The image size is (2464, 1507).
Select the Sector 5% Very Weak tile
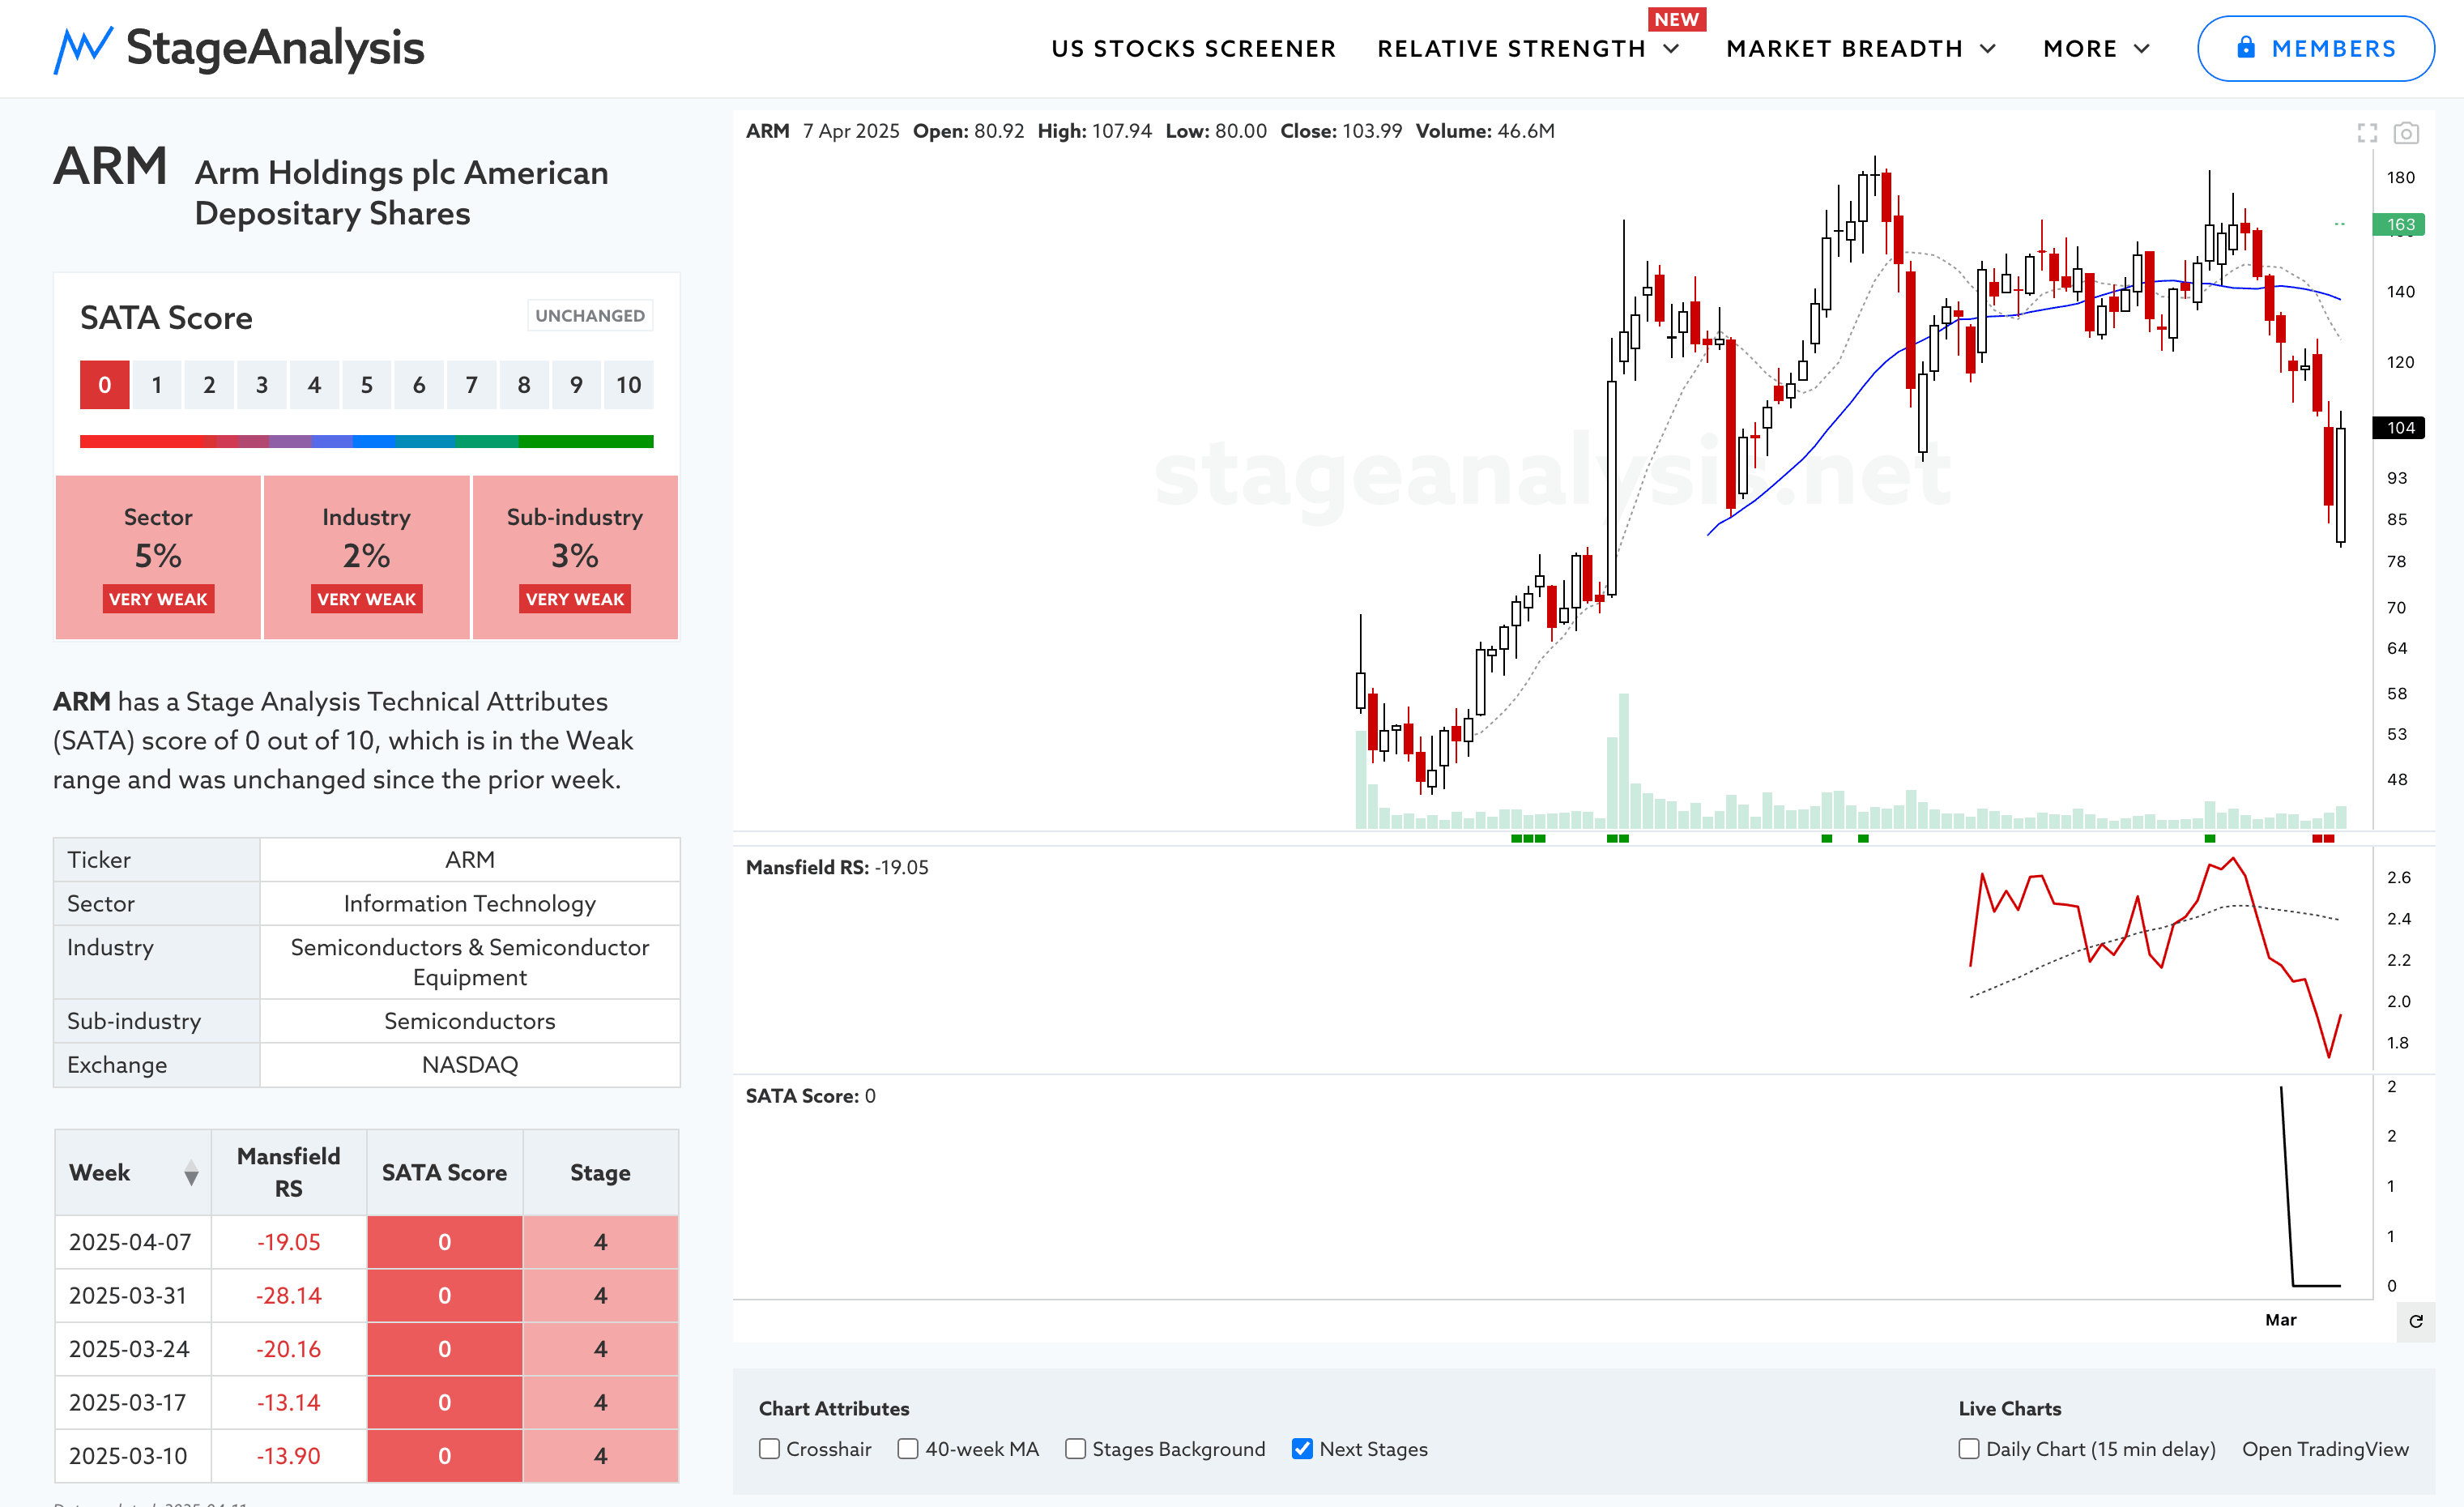point(158,557)
